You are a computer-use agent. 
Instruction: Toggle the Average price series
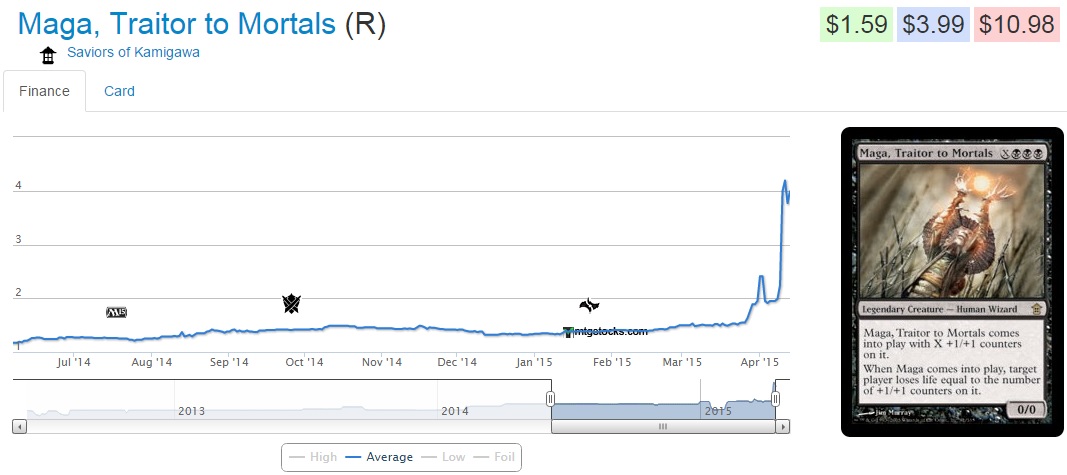pos(379,457)
